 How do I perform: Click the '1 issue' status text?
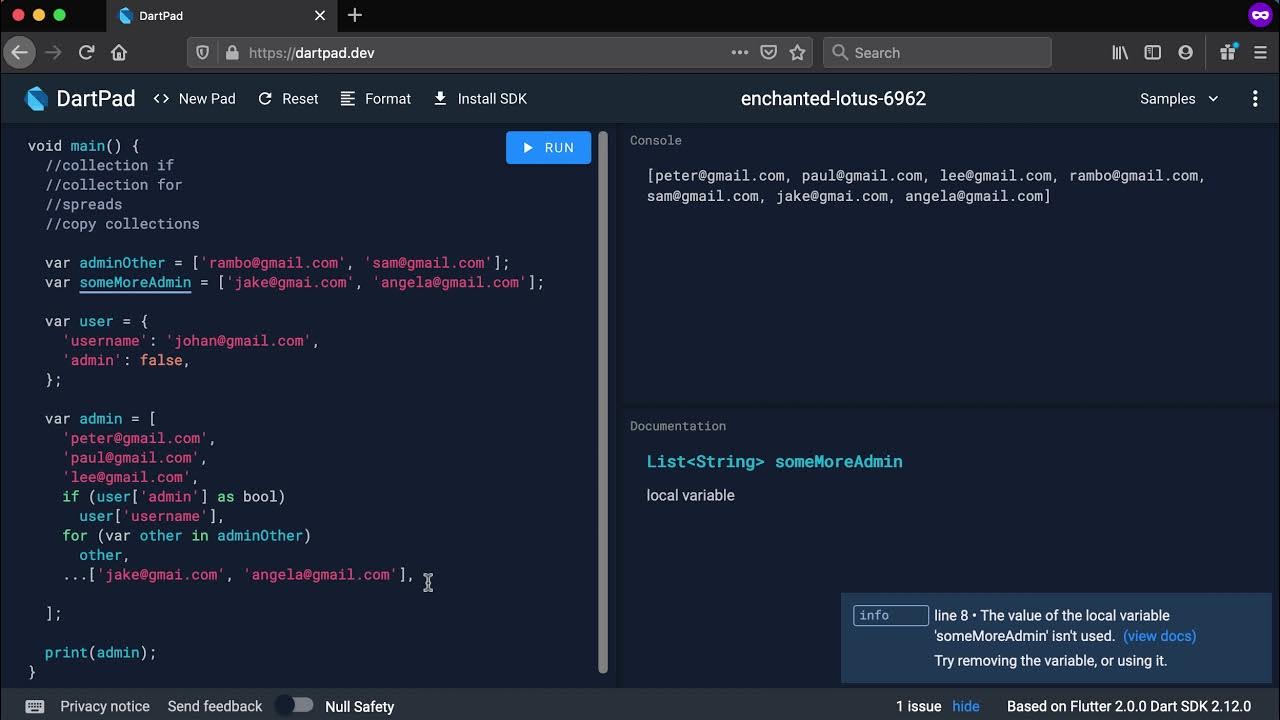(919, 706)
